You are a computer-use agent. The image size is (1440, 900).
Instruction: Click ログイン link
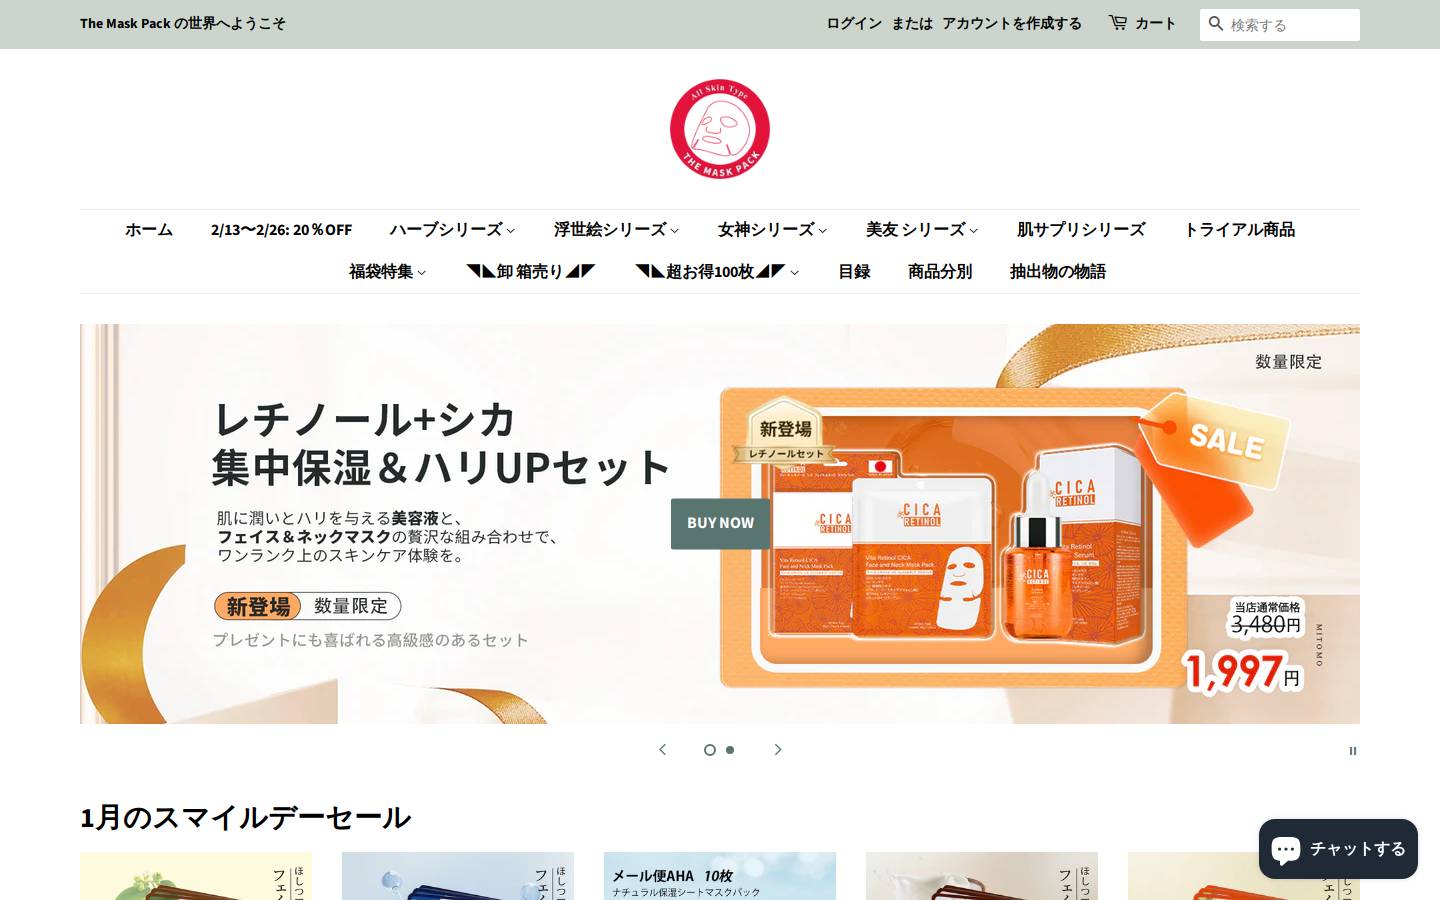[x=854, y=23]
